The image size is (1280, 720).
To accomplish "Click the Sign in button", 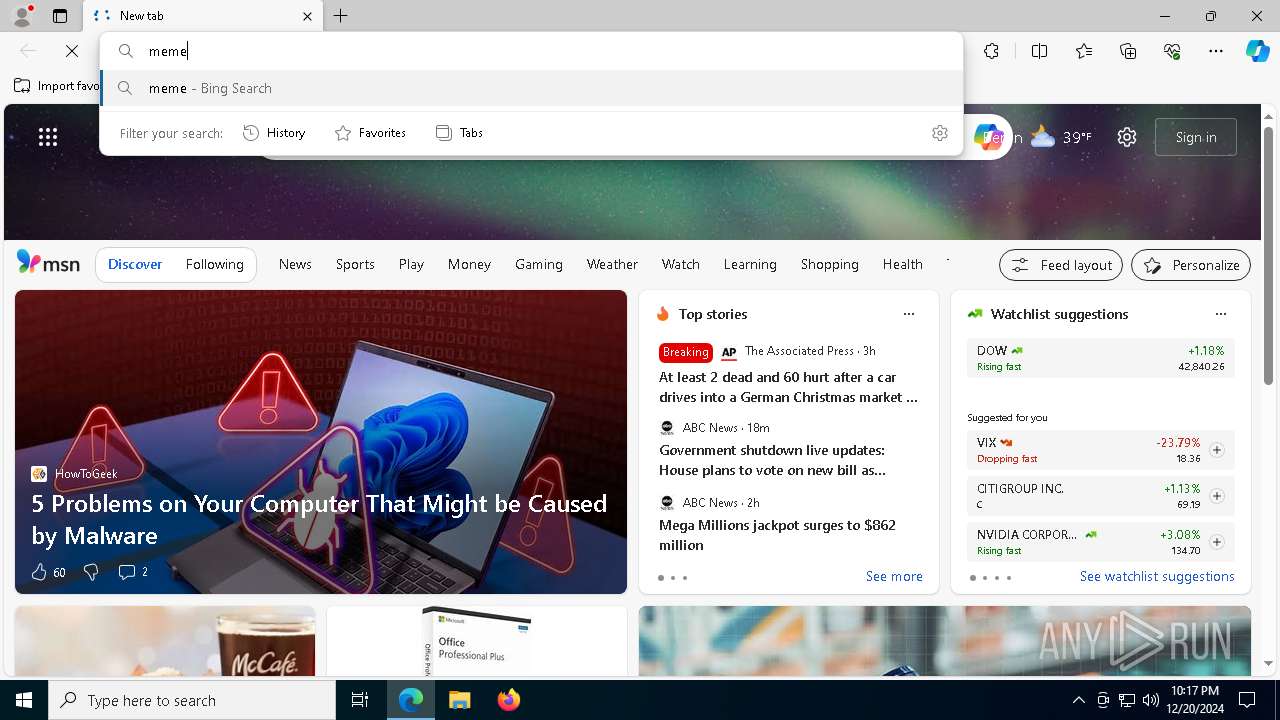I will [x=1196, y=137].
